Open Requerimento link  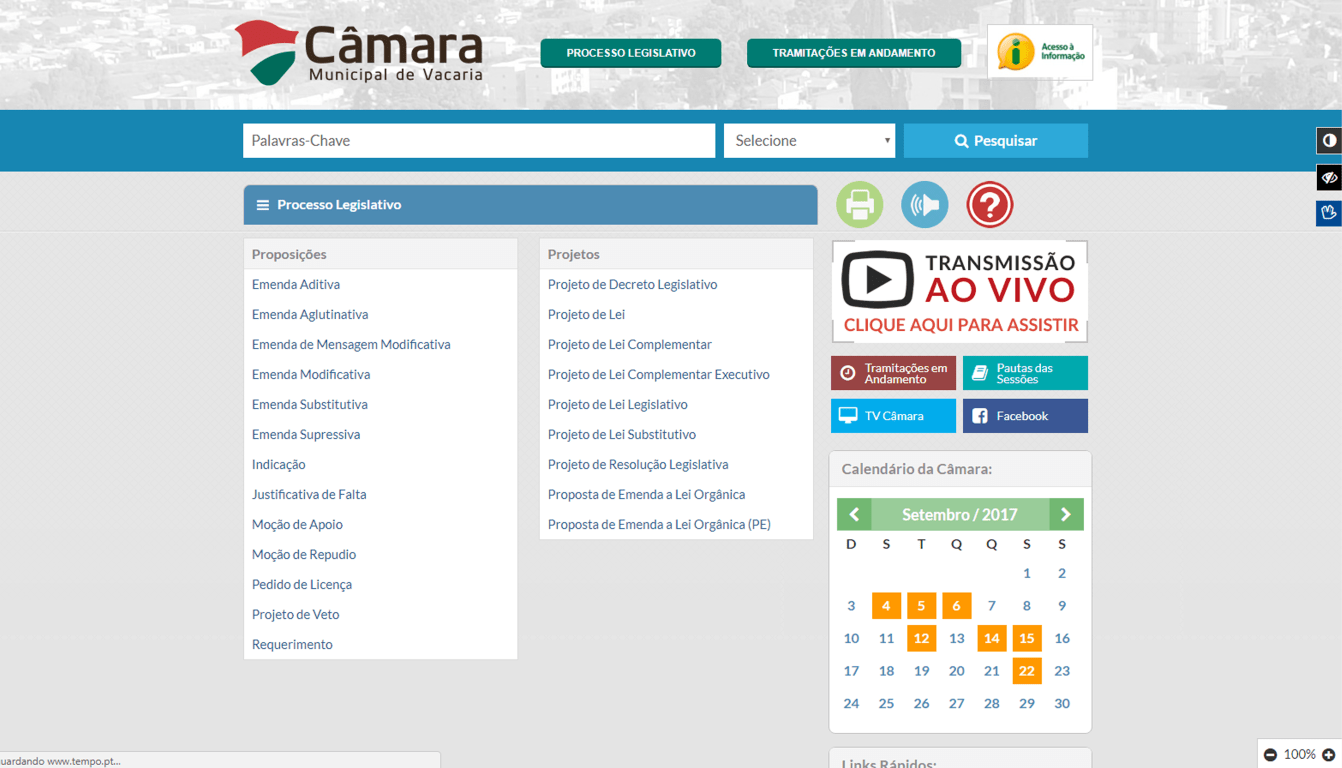292,644
